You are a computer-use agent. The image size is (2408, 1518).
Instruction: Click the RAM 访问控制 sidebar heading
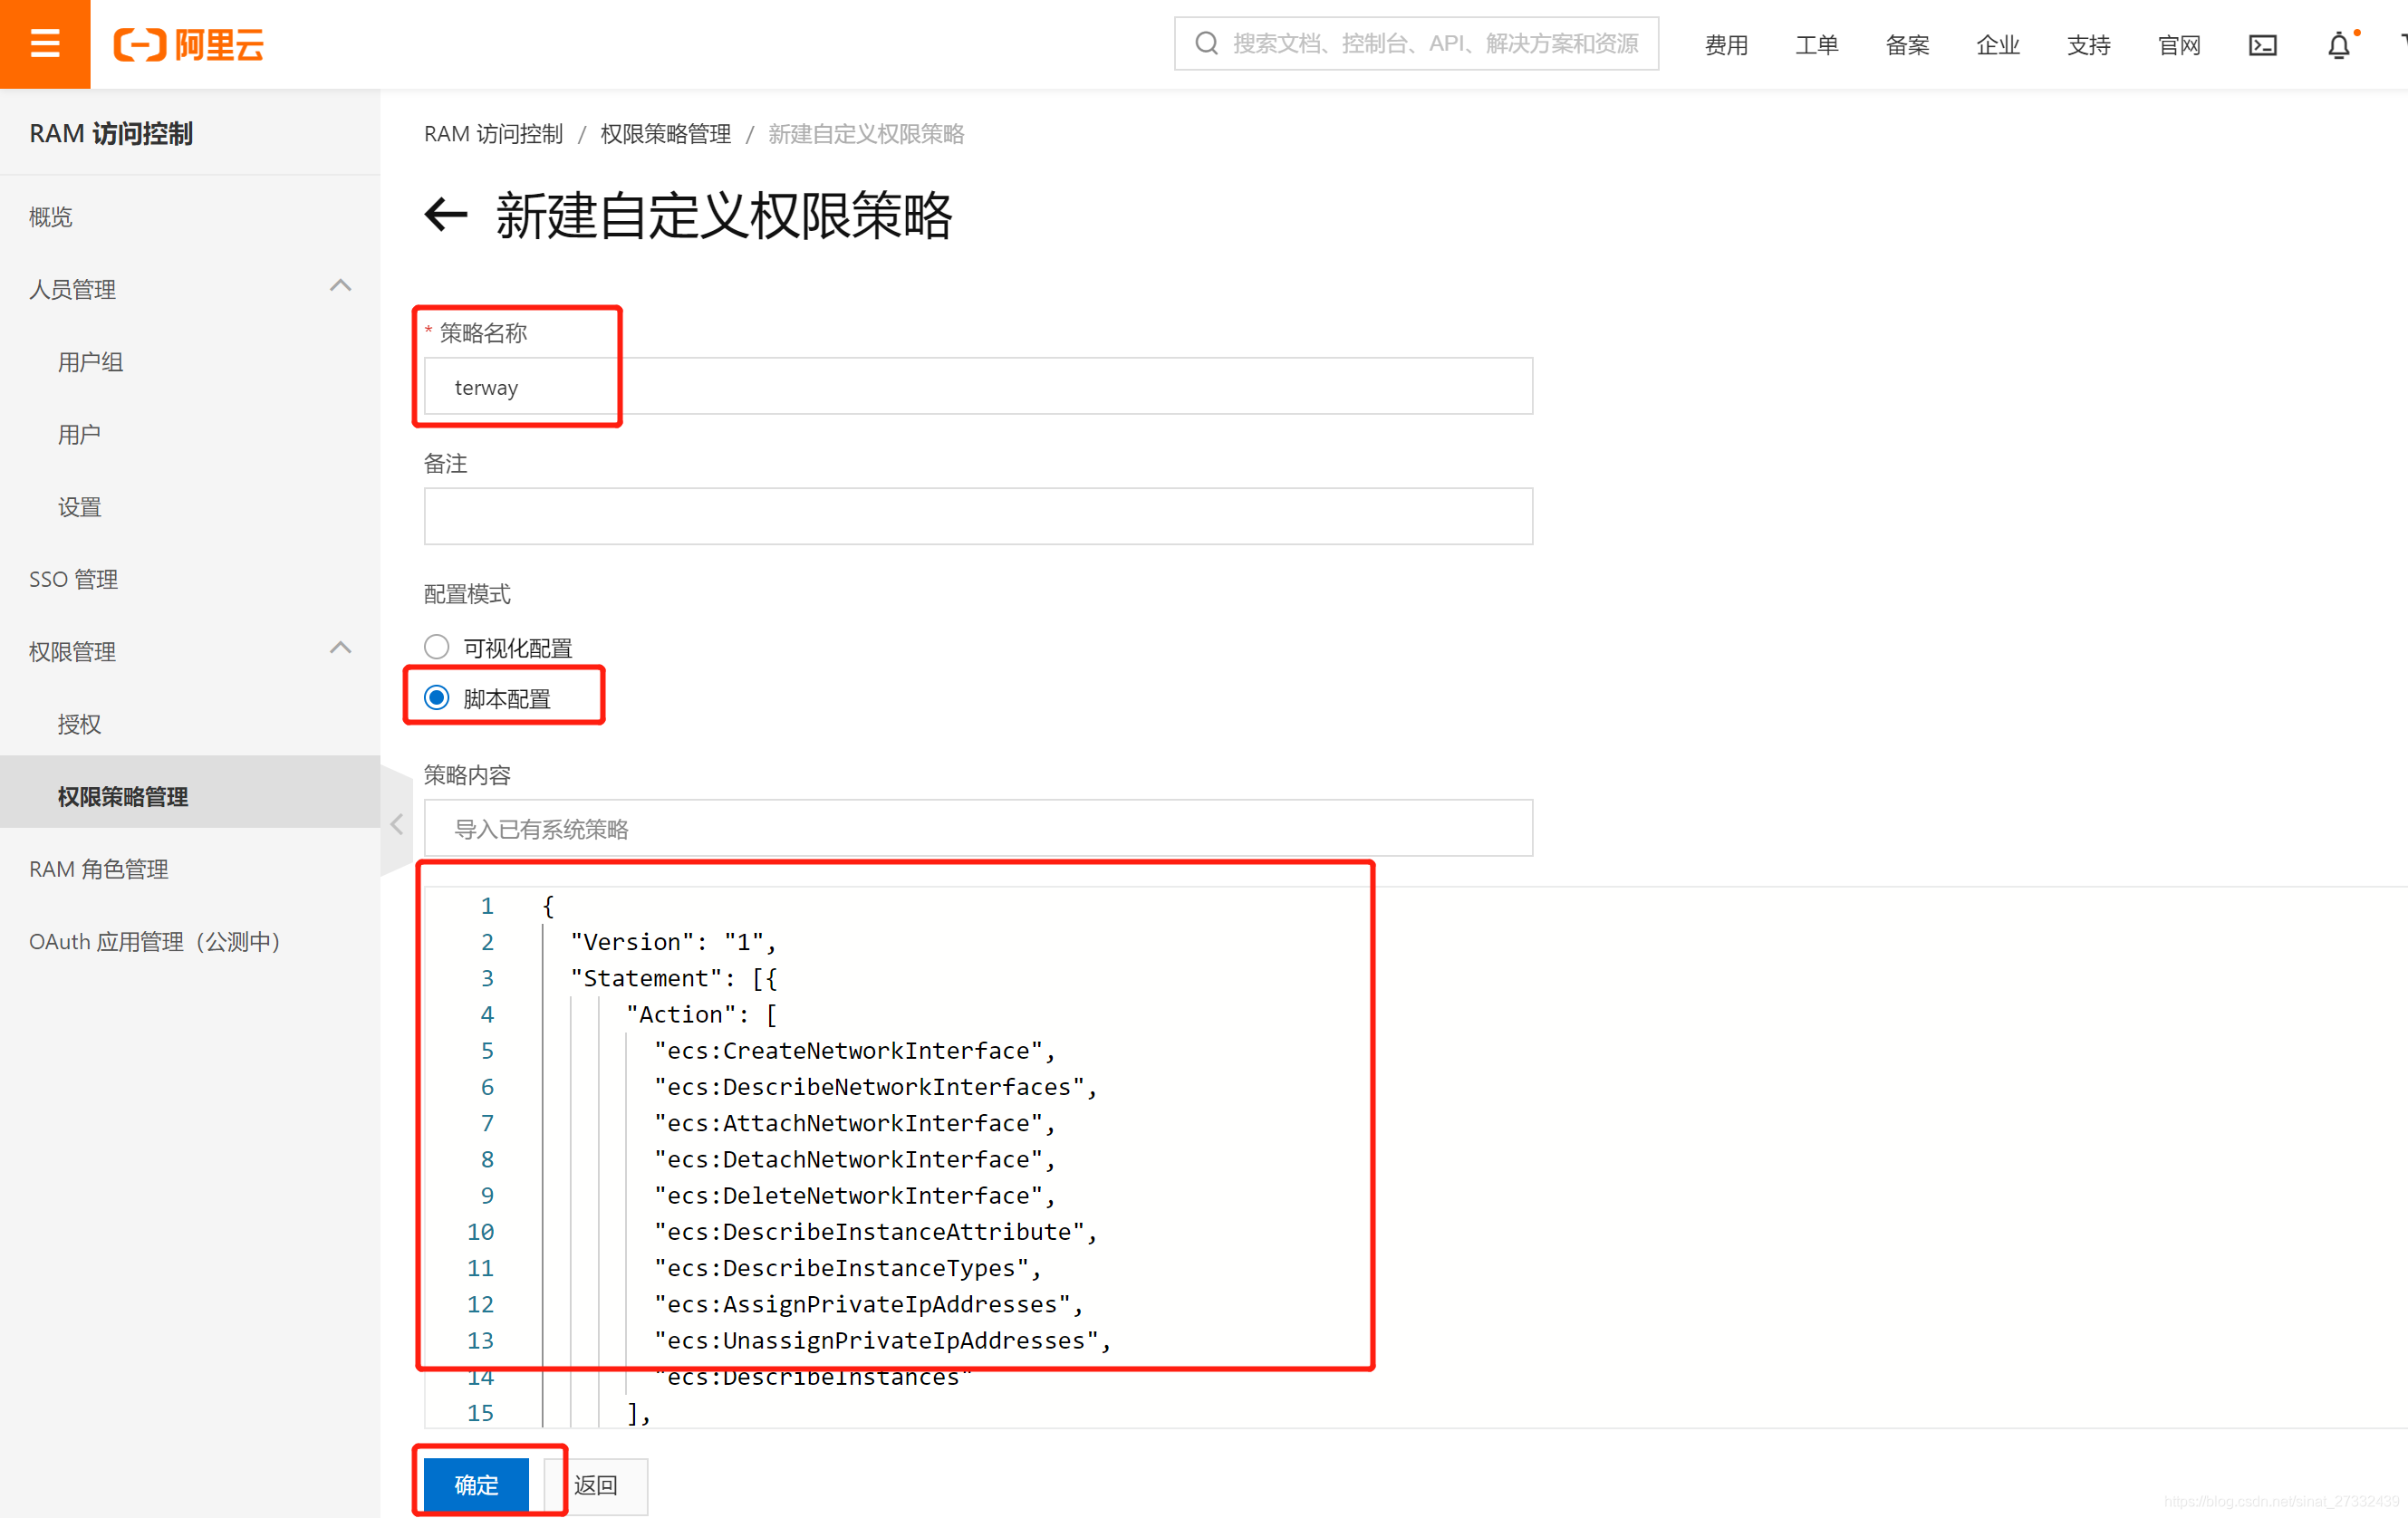click(111, 134)
